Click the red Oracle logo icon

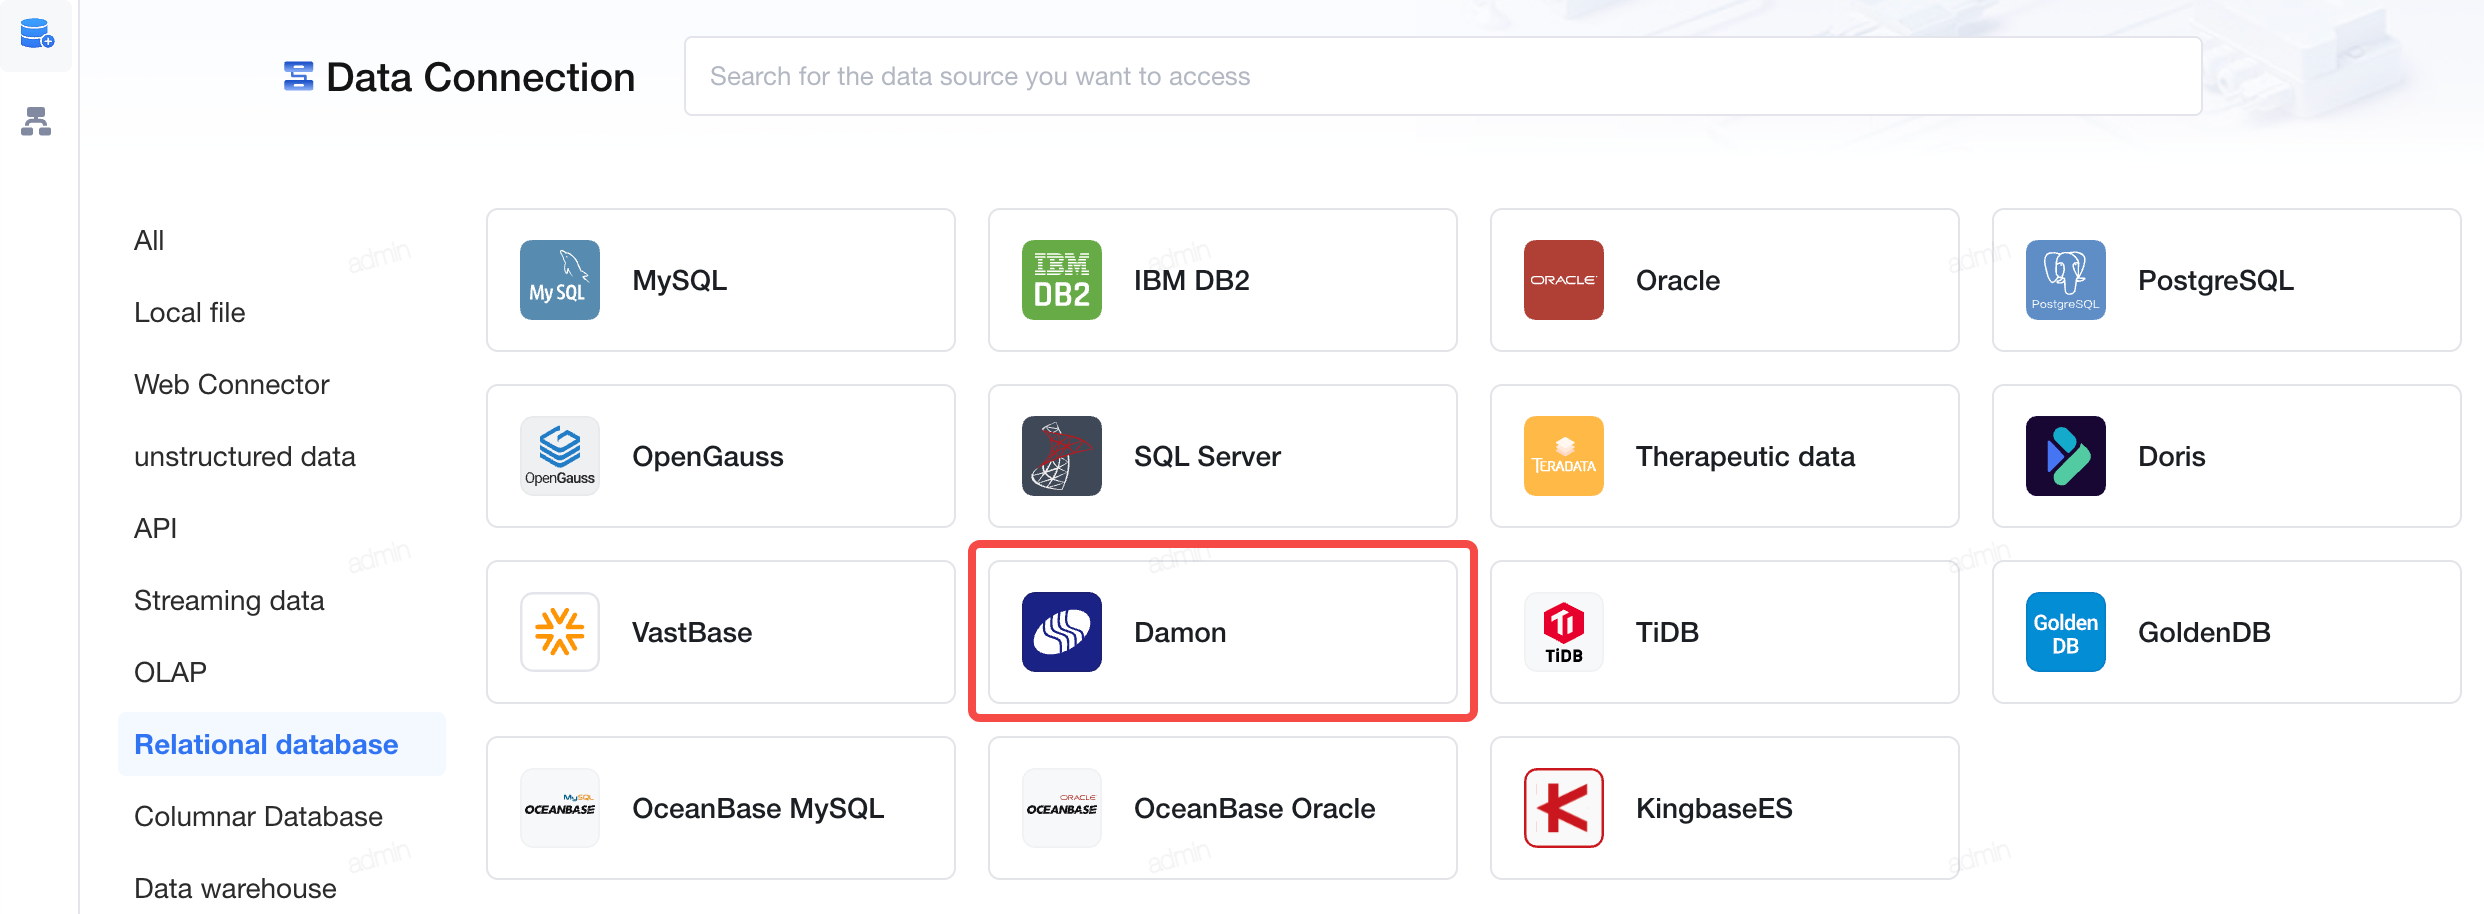(x=1564, y=280)
